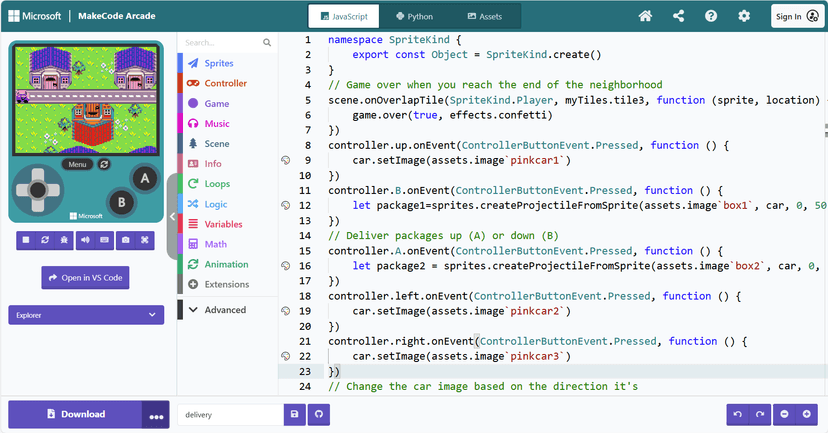The height and width of the screenshot is (433, 828).
Task: Download the project
Action: (x=76, y=415)
